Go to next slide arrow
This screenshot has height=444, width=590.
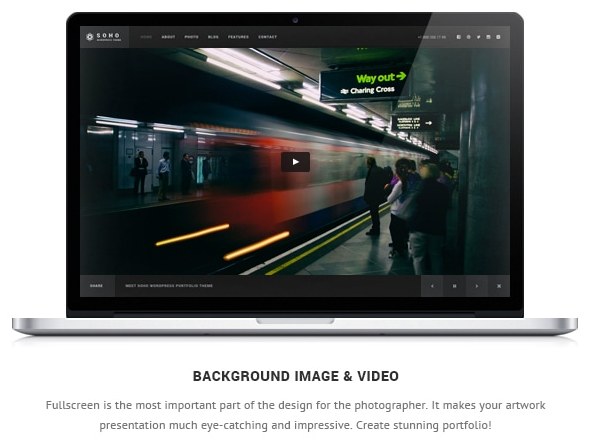[x=477, y=286]
